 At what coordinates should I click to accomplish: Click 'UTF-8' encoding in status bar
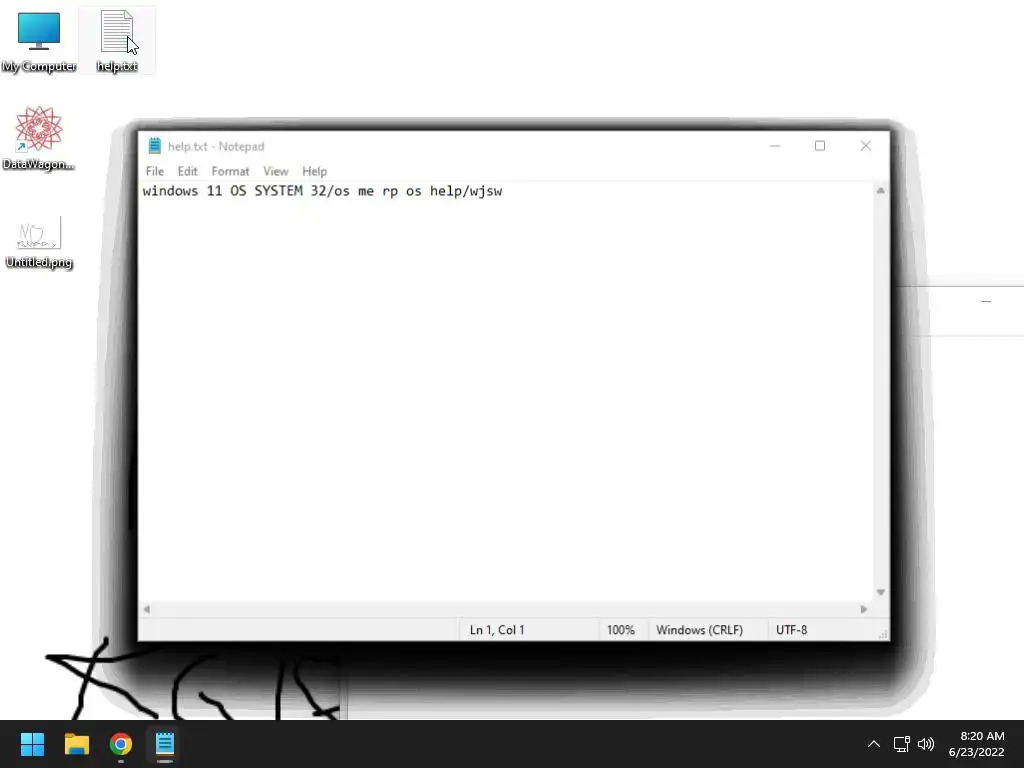click(x=792, y=630)
